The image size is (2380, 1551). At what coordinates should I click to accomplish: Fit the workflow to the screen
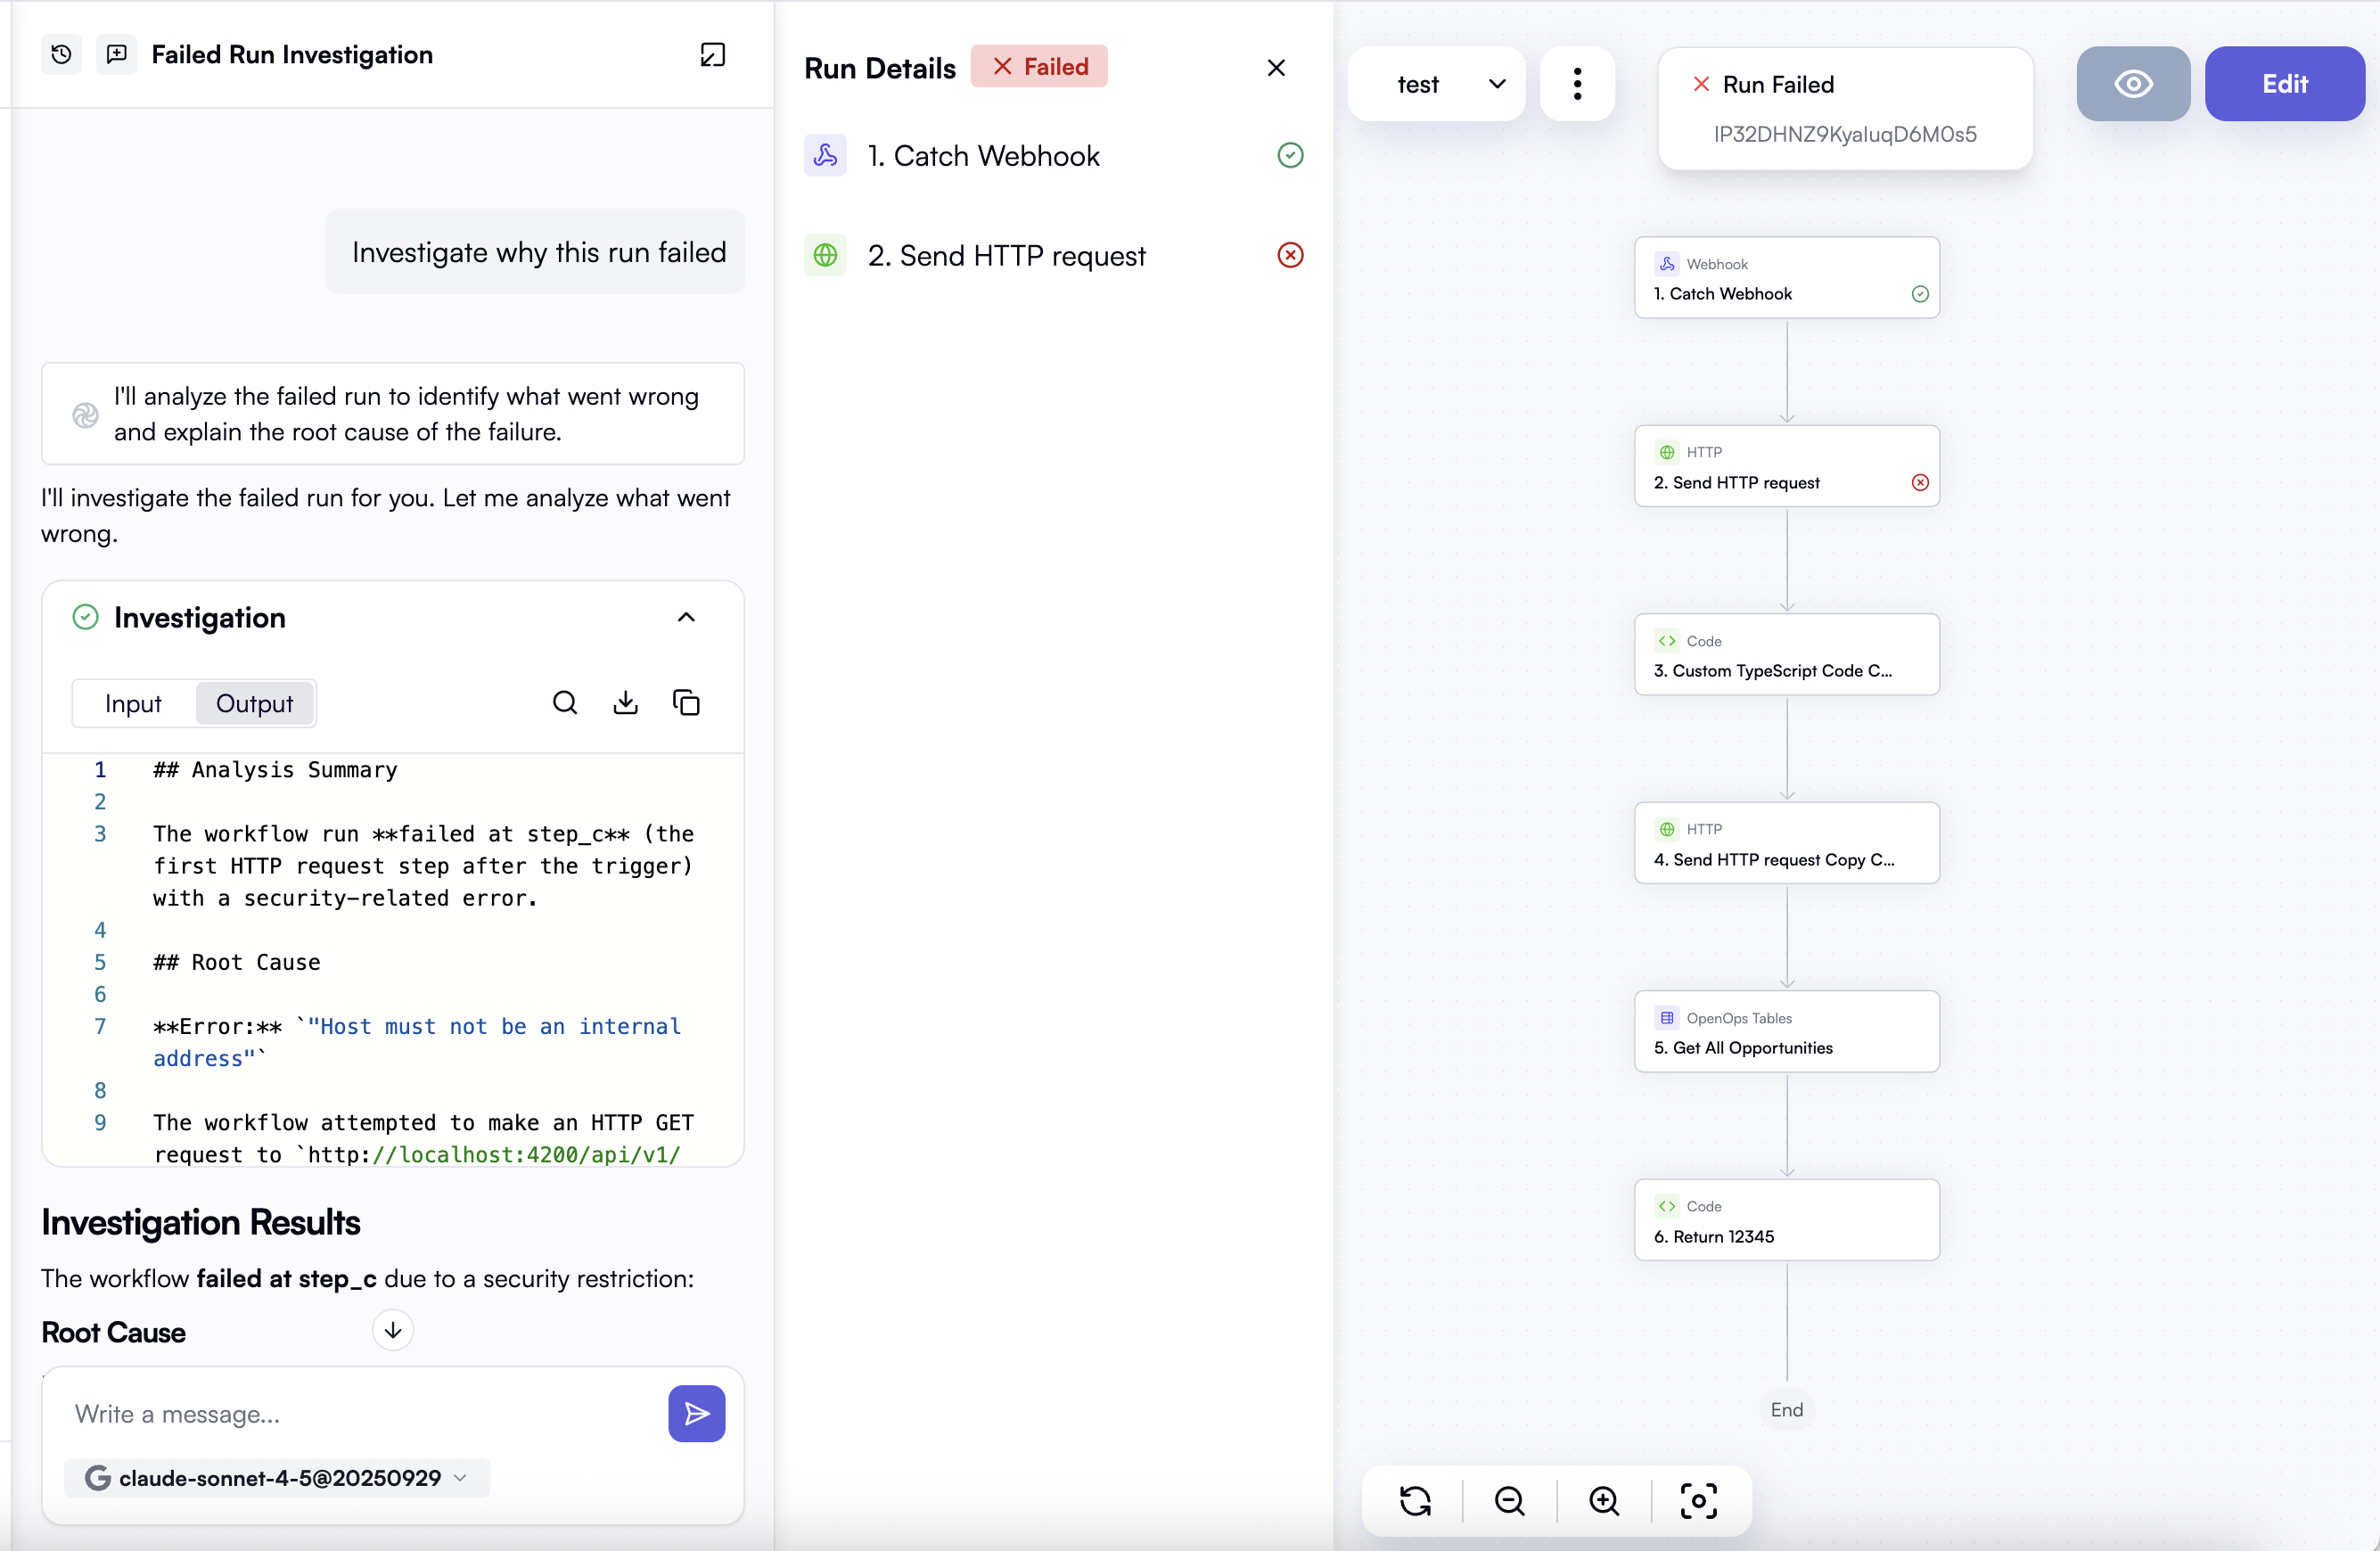pos(1698,1500)
